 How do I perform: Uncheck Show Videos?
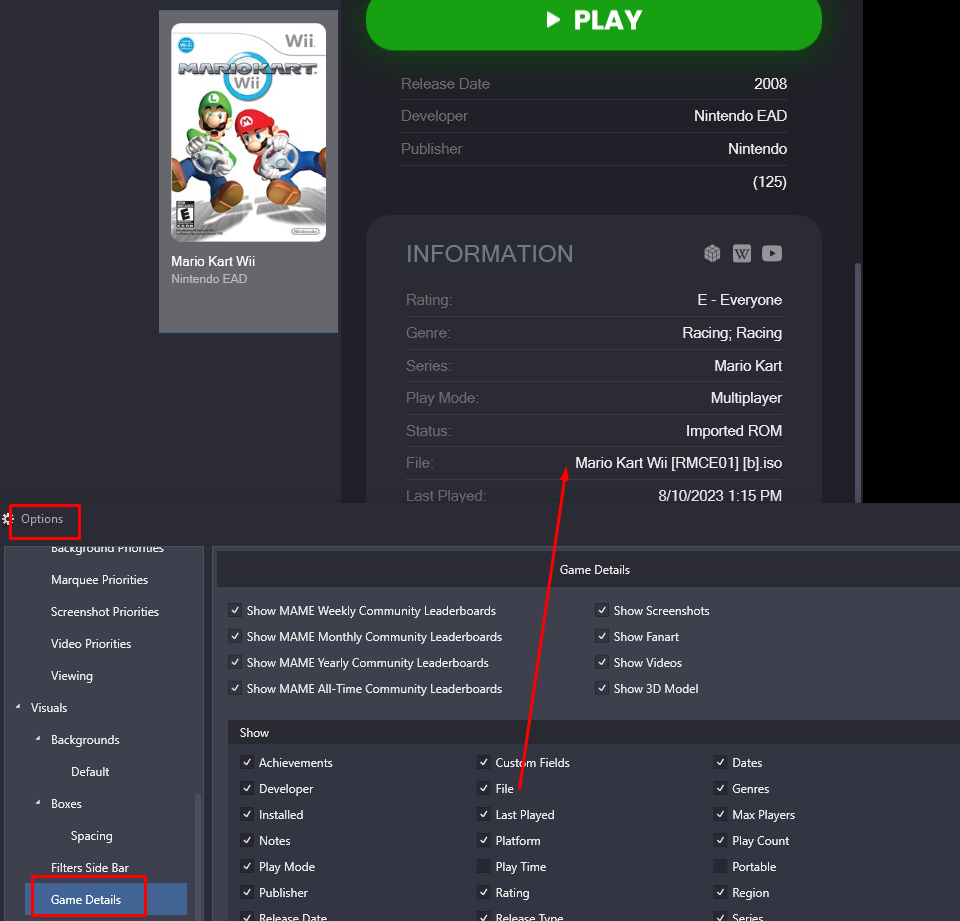[602, 662]
